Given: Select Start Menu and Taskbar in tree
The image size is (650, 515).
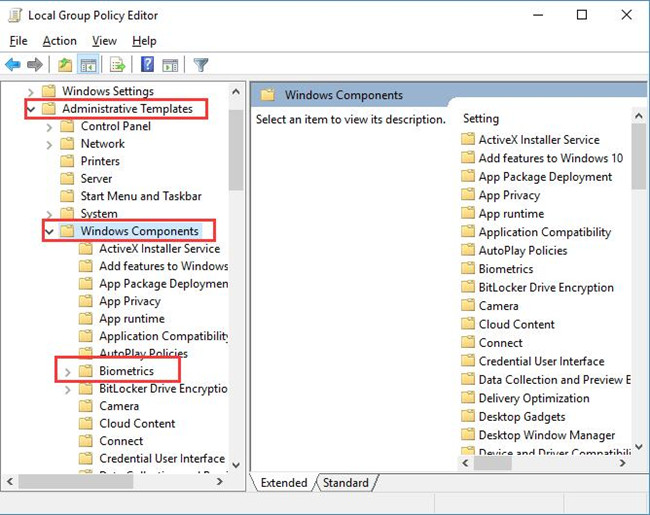Looking at the screenshot, I should point(141,196).
